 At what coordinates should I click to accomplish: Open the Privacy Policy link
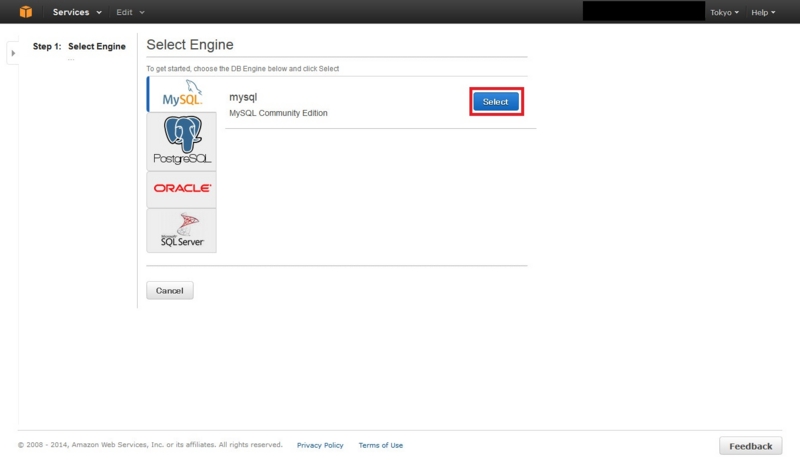pyautogui.click(x=320, y=445)
